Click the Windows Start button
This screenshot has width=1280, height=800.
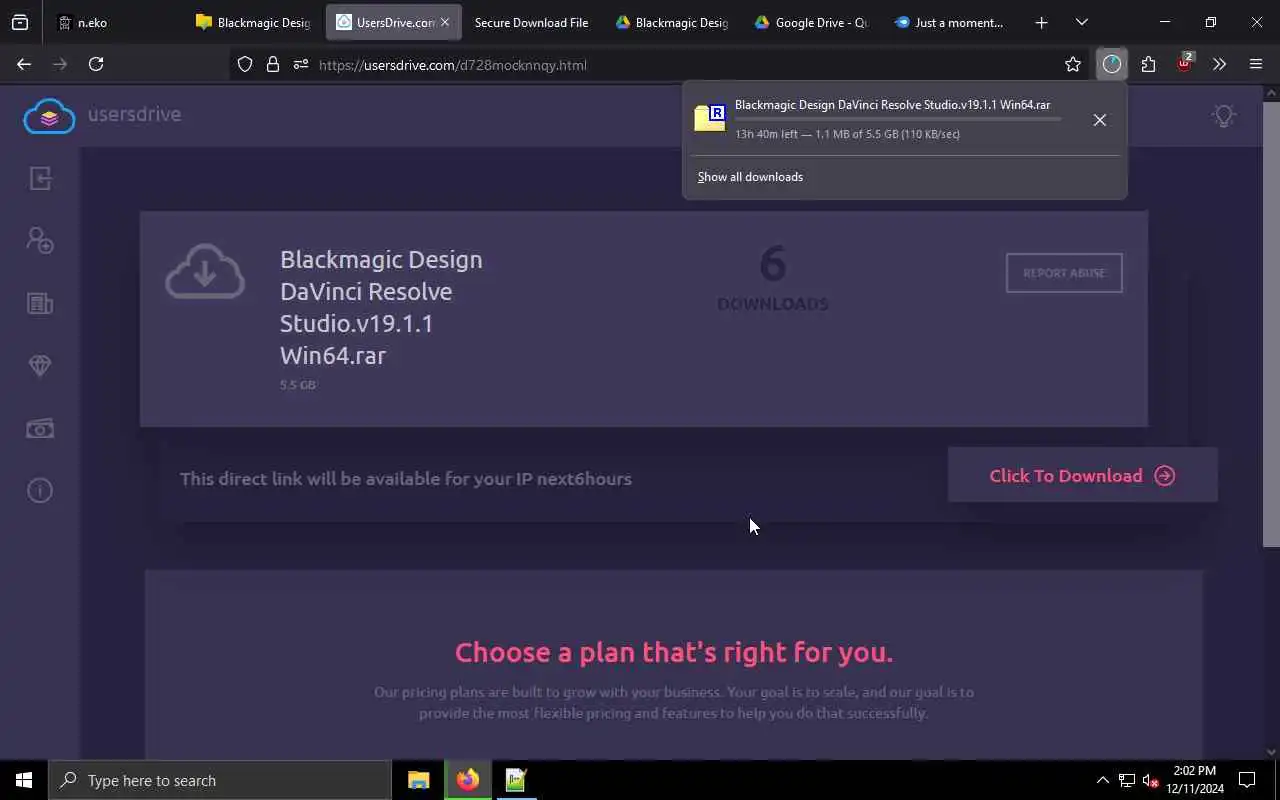point(24,780)
